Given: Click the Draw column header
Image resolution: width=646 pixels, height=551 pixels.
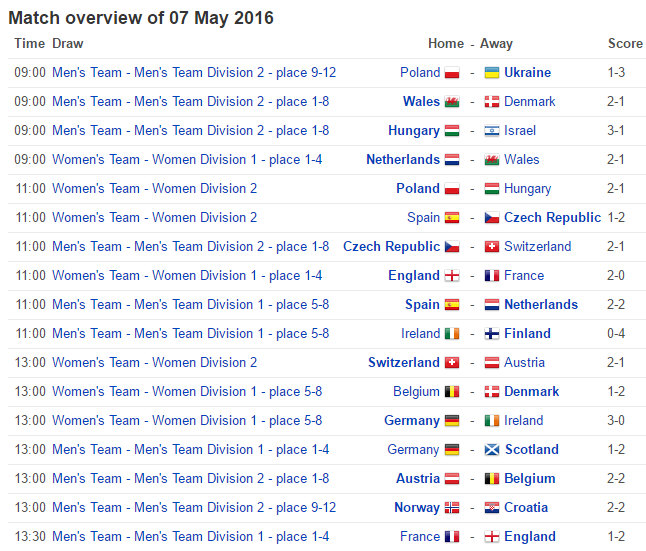Looking at the screenshot, I should pyautogui.click(x=68, y=44).
